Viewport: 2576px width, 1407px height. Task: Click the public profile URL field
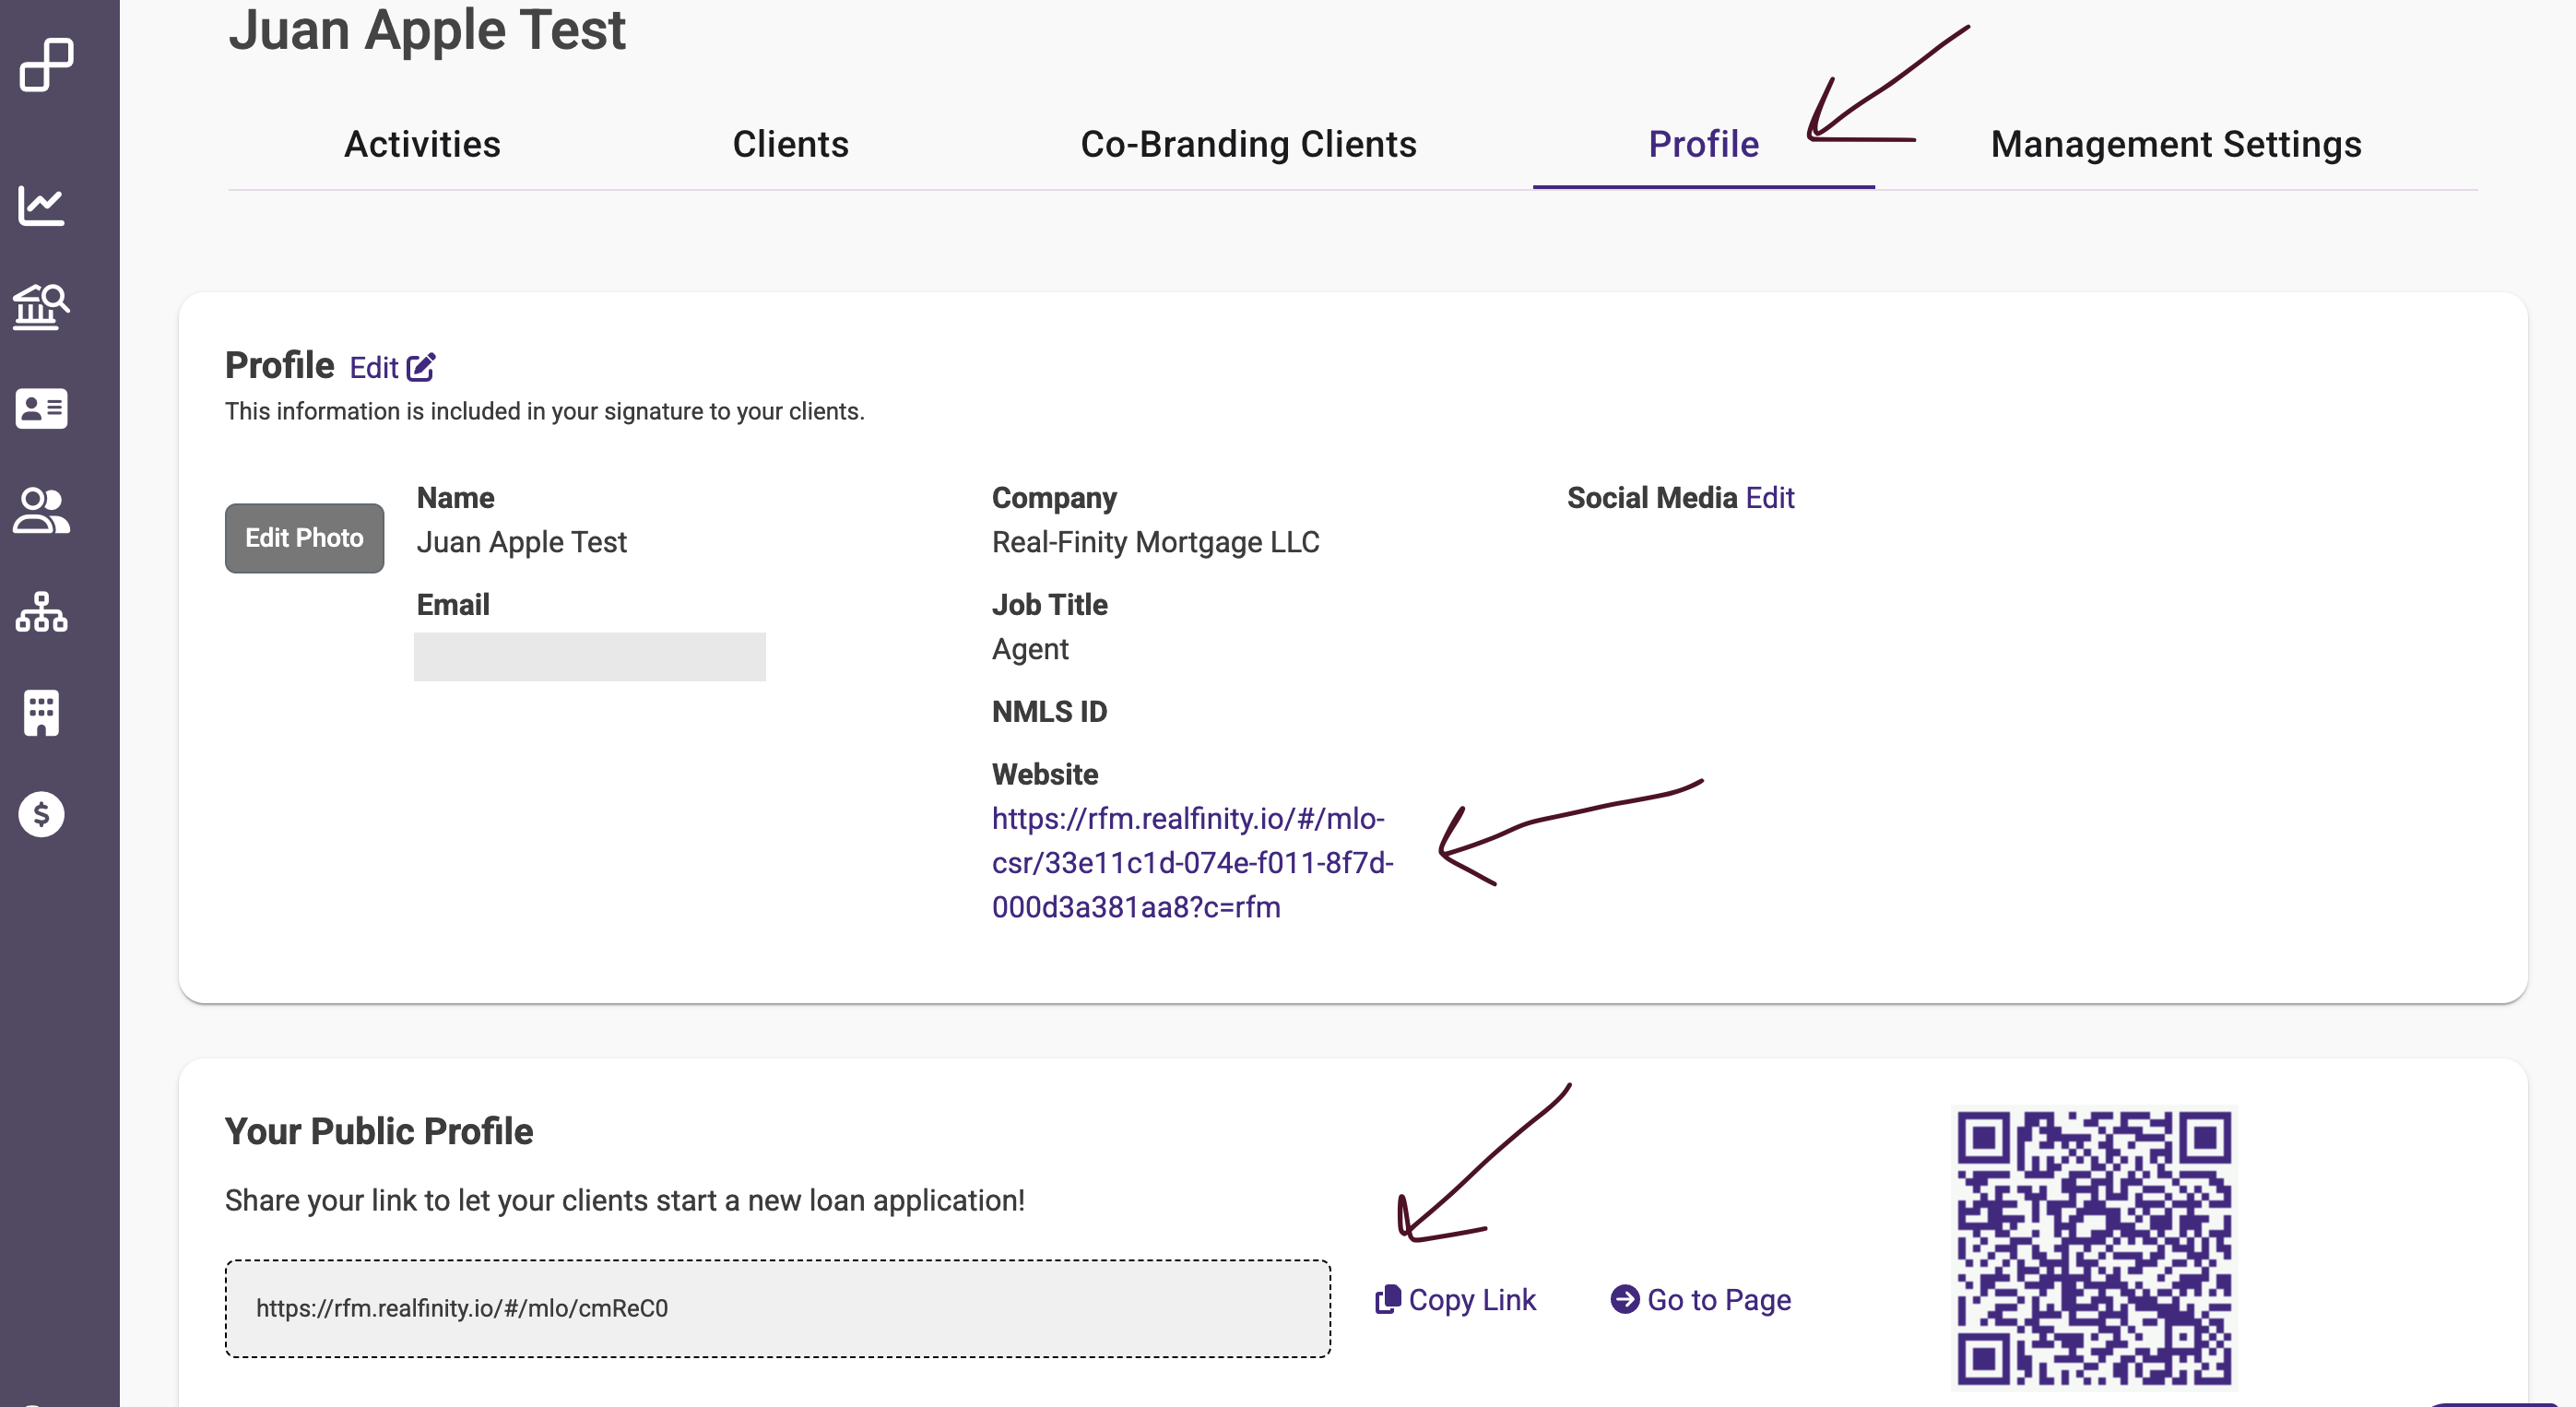777,1308
